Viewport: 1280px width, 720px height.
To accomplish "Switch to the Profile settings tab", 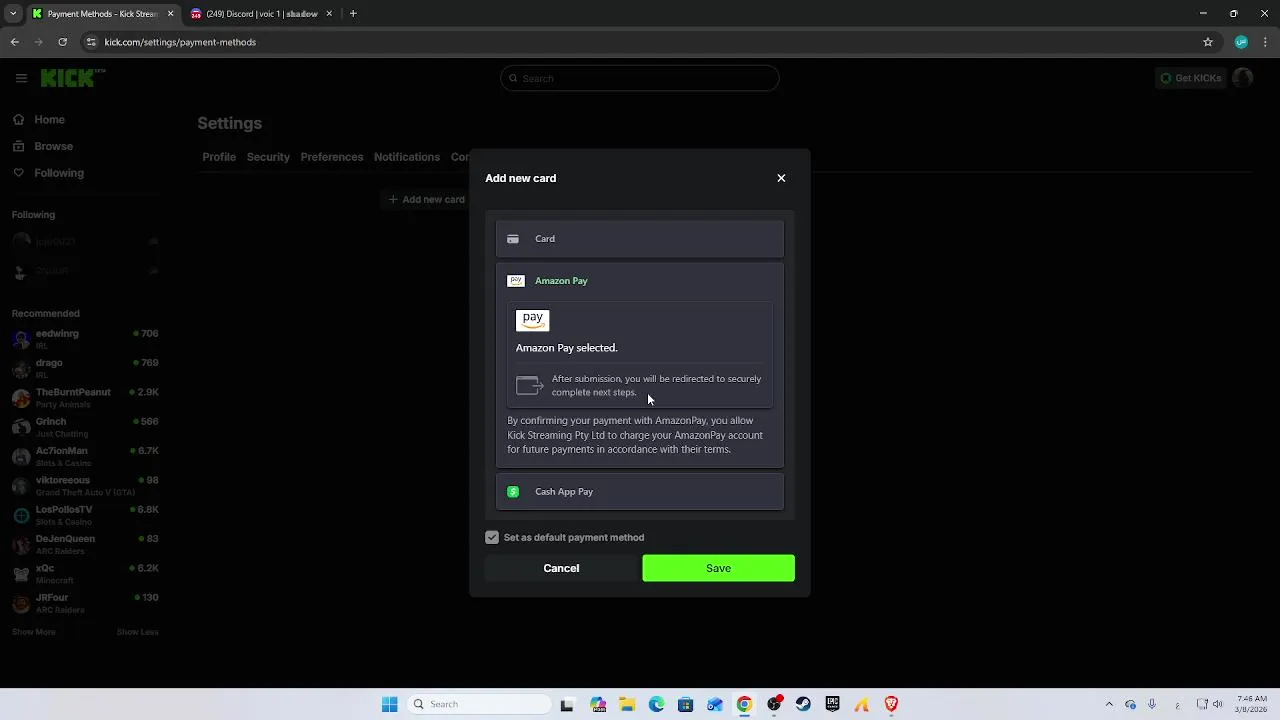I will 219,157.
